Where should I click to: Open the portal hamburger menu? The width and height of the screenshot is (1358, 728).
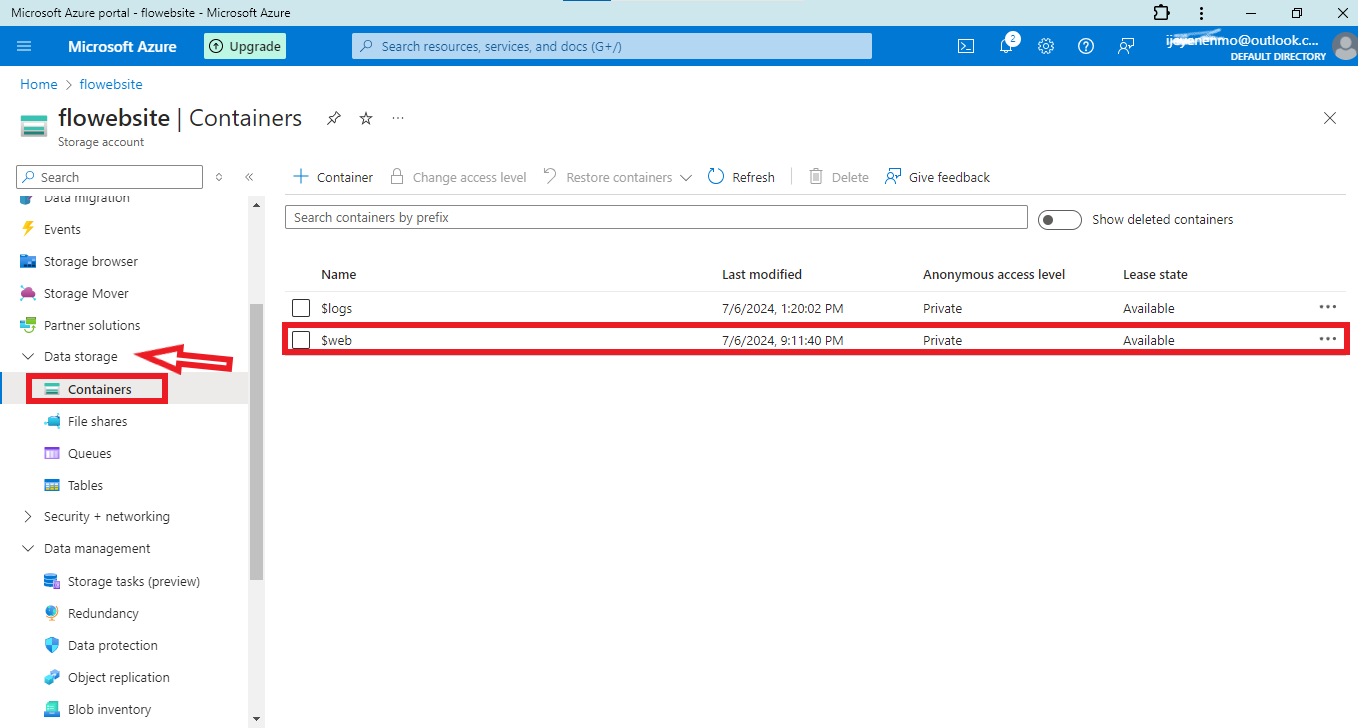tap(25, 46)
